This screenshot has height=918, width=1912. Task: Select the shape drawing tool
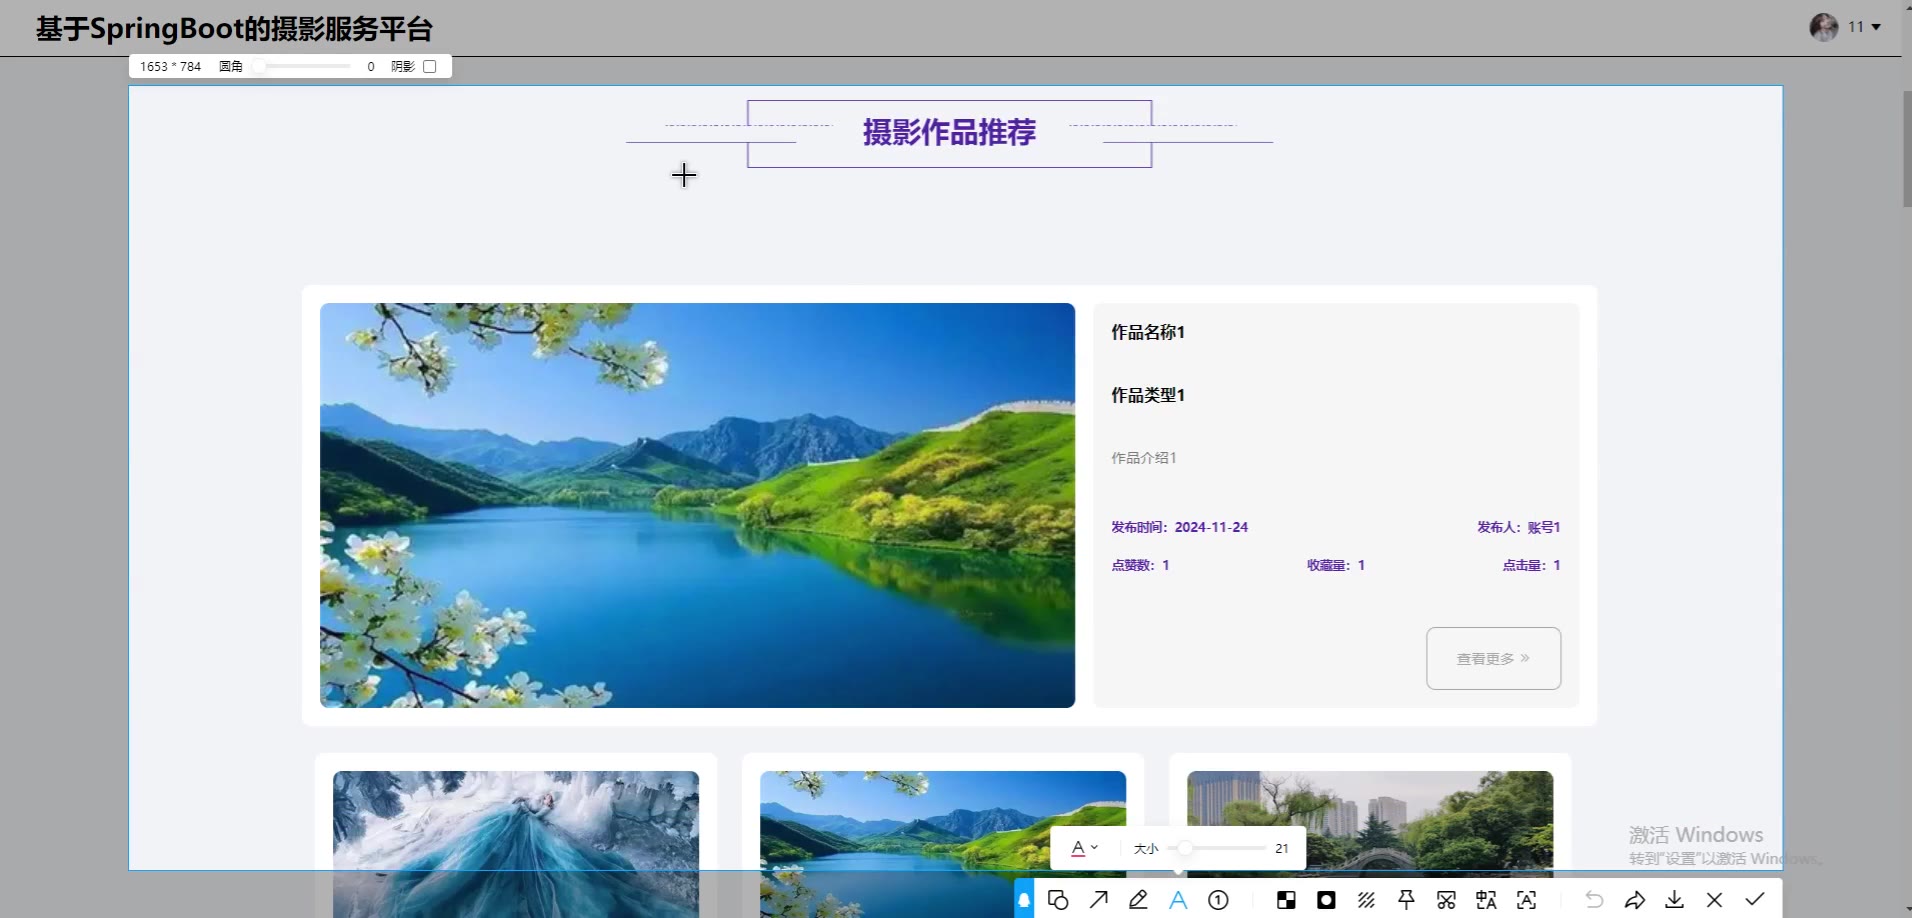[1058, 900]
